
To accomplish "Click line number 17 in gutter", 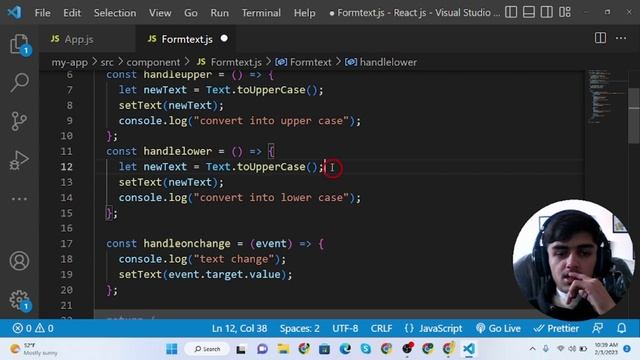I will [67, 244].
